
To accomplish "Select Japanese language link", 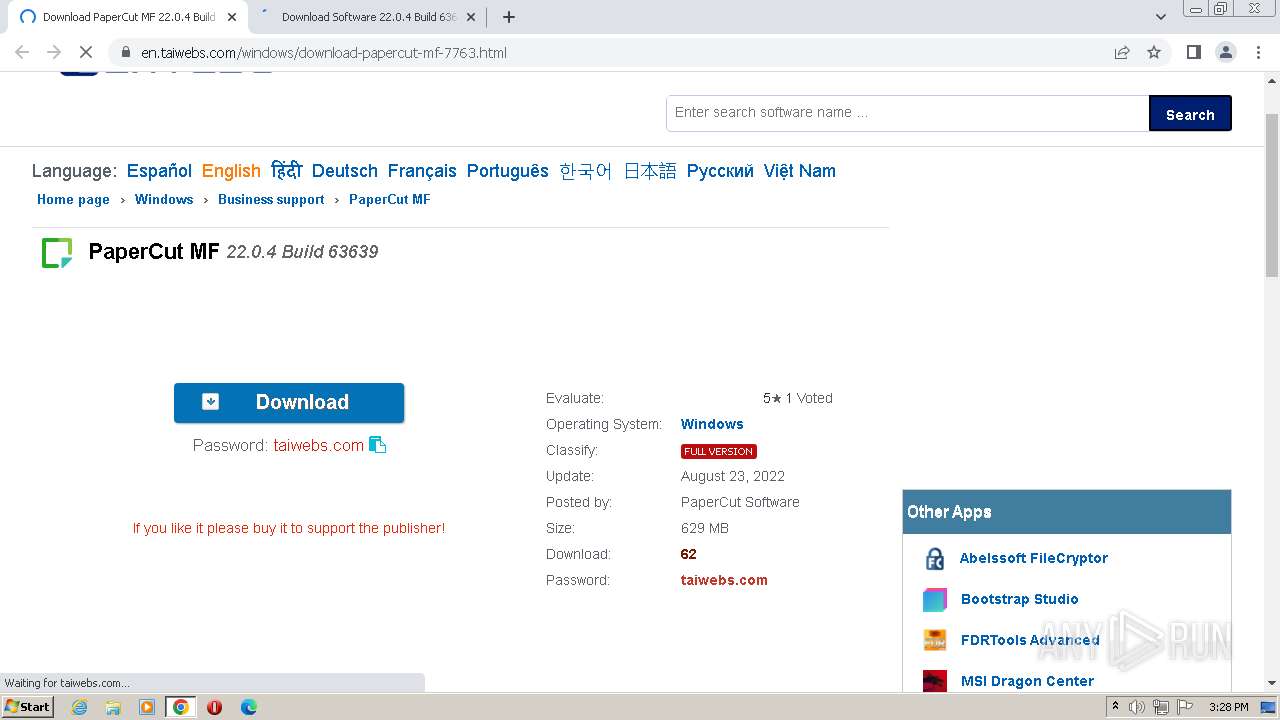I will click(x=650, y=171).
